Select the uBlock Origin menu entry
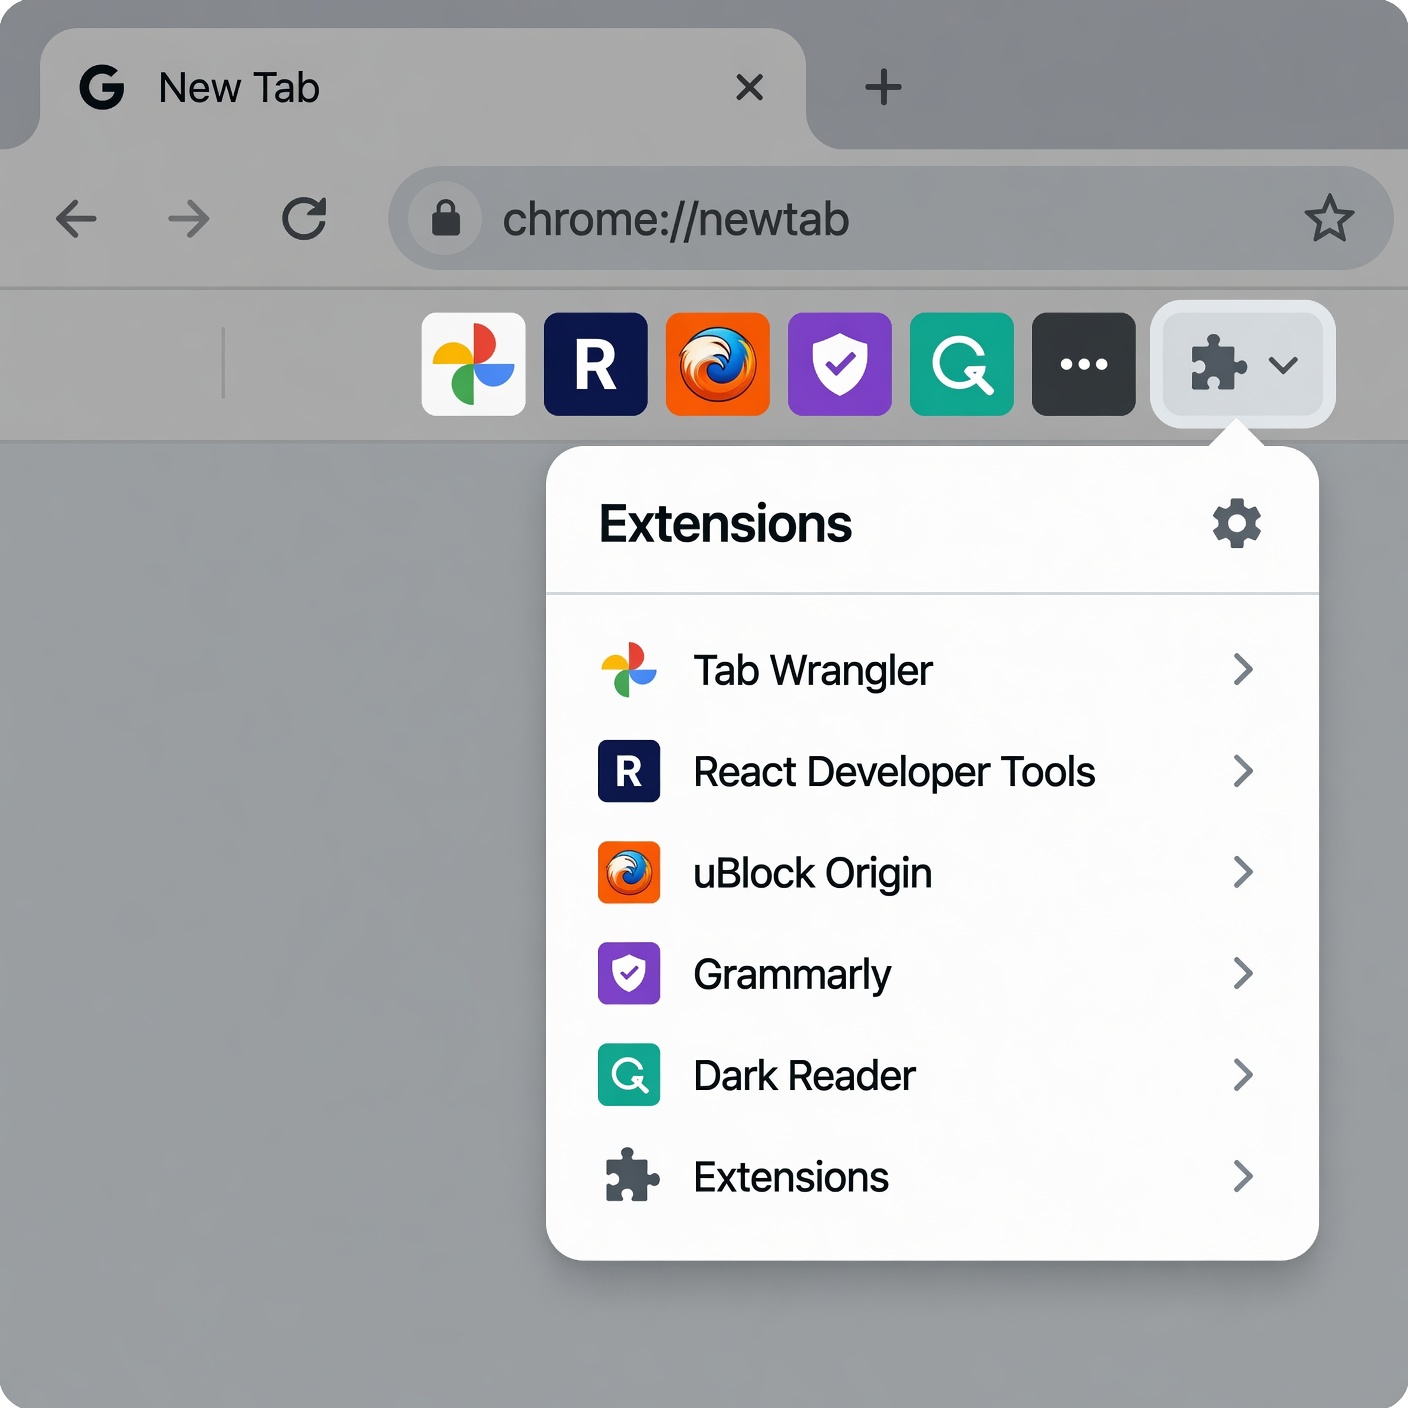Screen dimensions: 1408x1408 click(x=932, y=872)
